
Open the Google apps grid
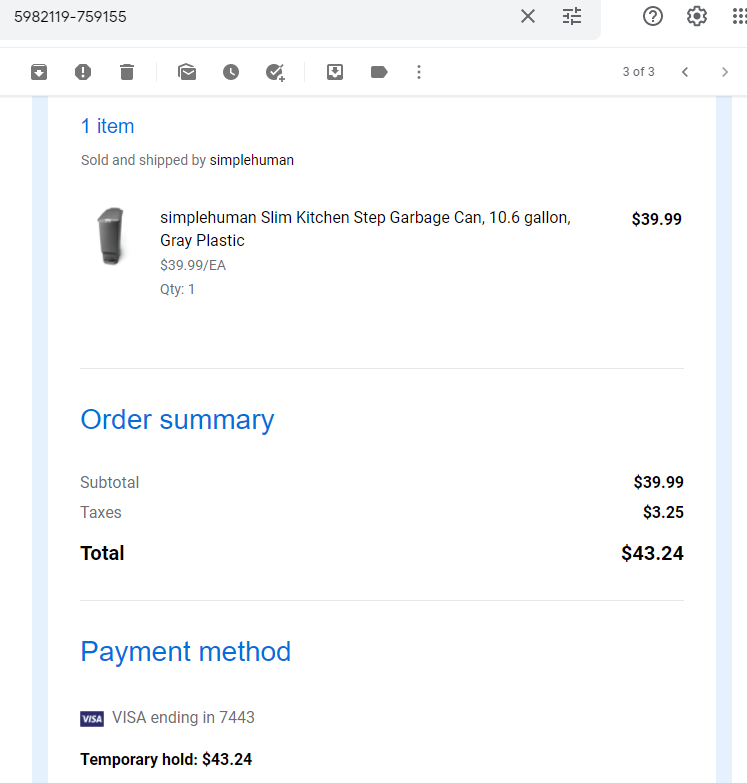pyautogui.click(x=739, y=16)
